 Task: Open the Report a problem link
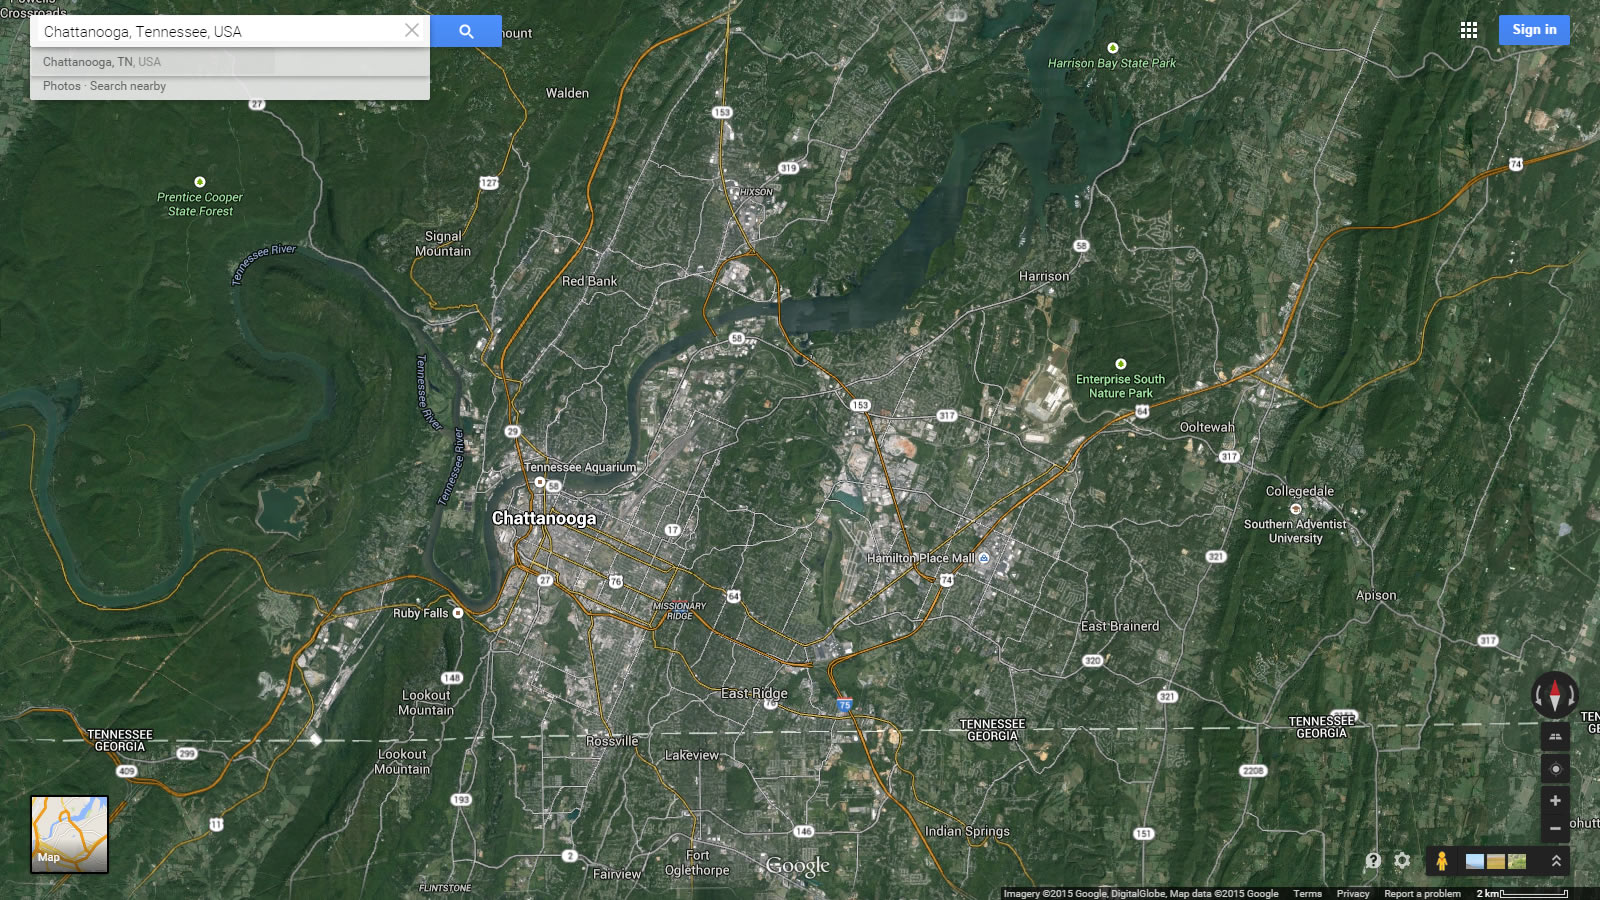tap(1422, 894)
